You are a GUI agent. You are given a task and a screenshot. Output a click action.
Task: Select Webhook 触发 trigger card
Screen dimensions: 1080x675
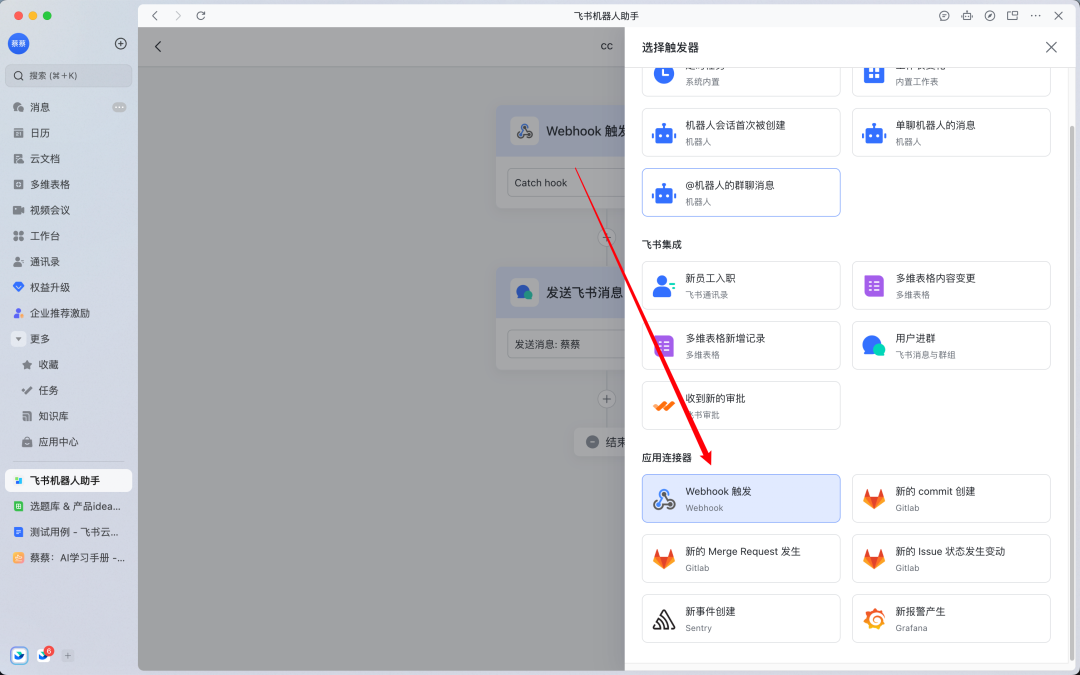coord(741,498)
